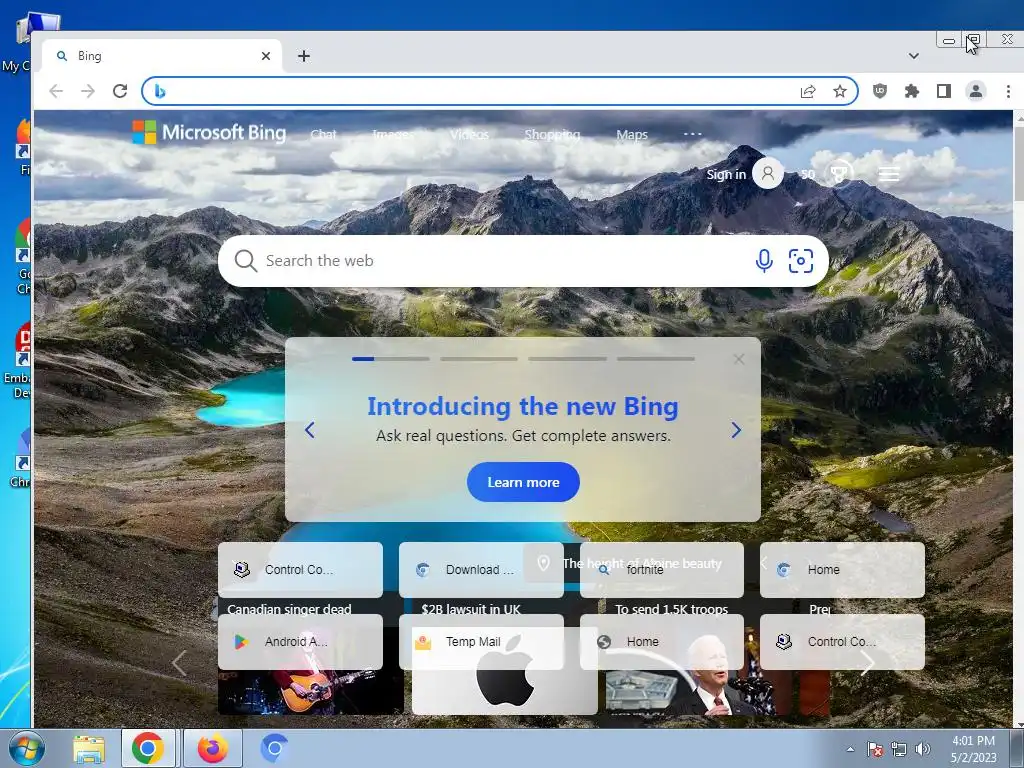Open the Chrome profile avatar
Image resolution: width=1024 pixels, height=768 pixels.
click(x=976, y=91)
